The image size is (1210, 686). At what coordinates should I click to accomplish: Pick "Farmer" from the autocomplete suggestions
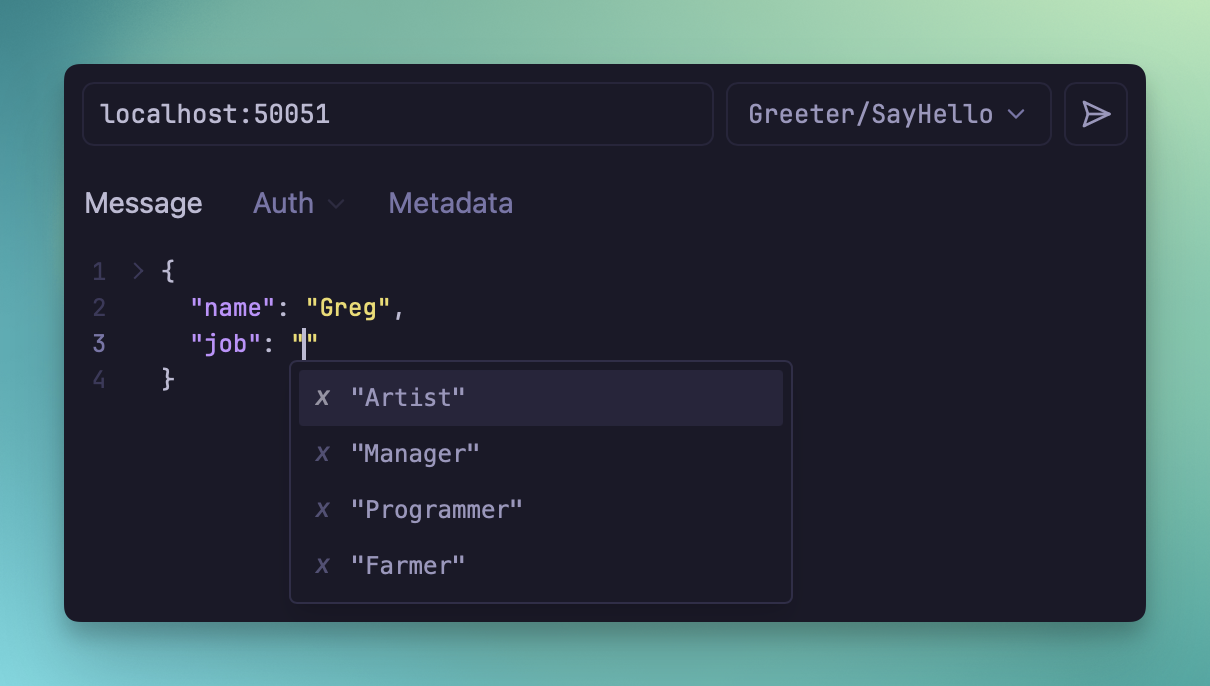[x=408, y=566]
